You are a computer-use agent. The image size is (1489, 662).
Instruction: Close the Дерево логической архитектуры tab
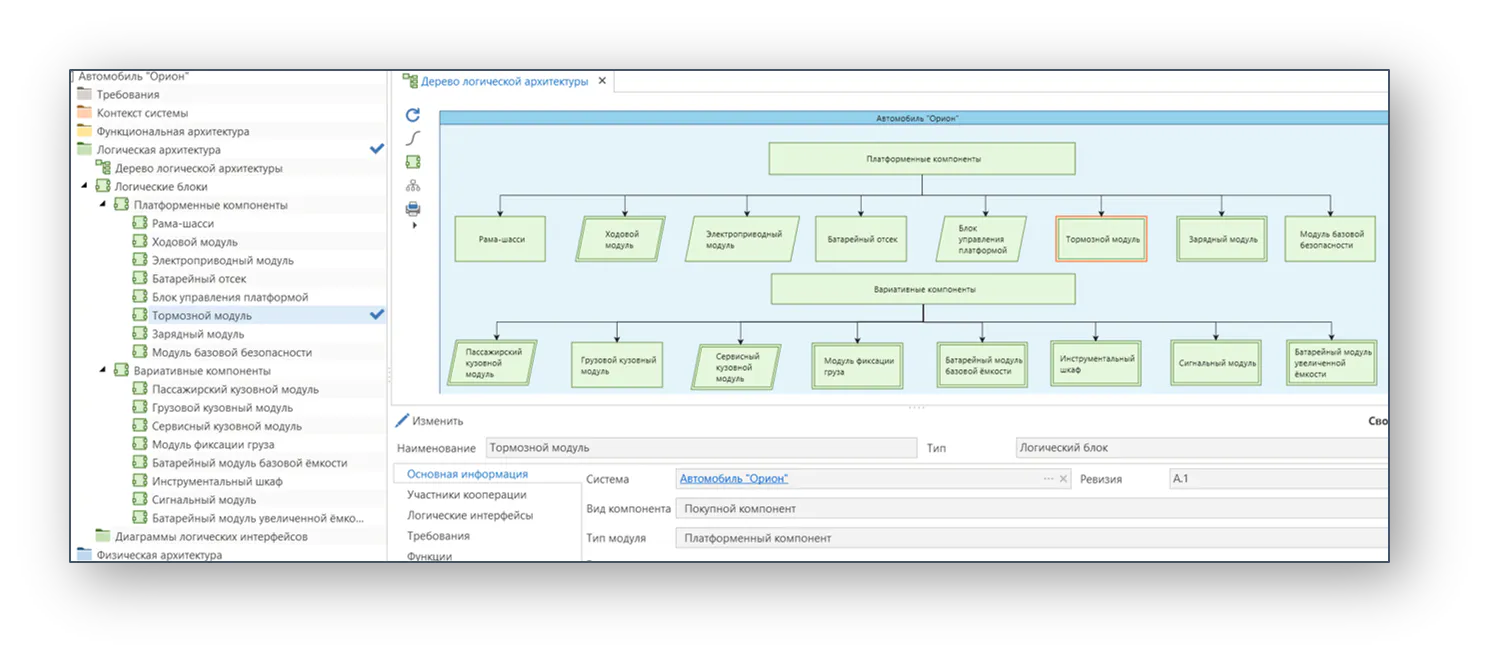[x=602, y=82]
